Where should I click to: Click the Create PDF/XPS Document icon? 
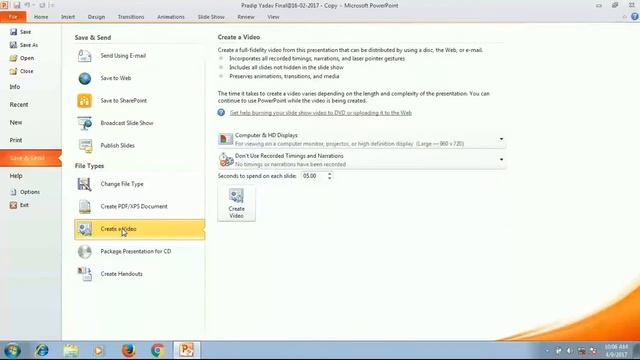pos(84,207)
